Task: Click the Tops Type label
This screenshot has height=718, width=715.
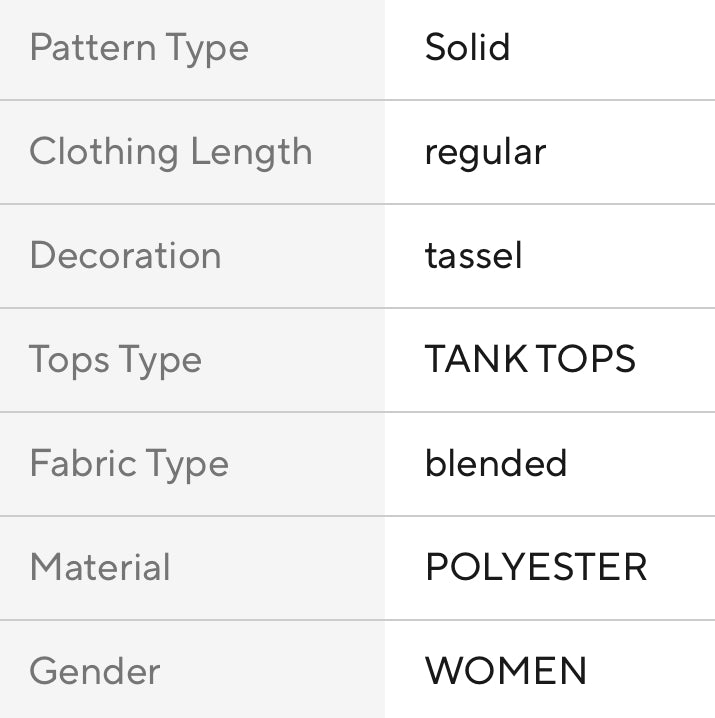Action: [115, 360]
